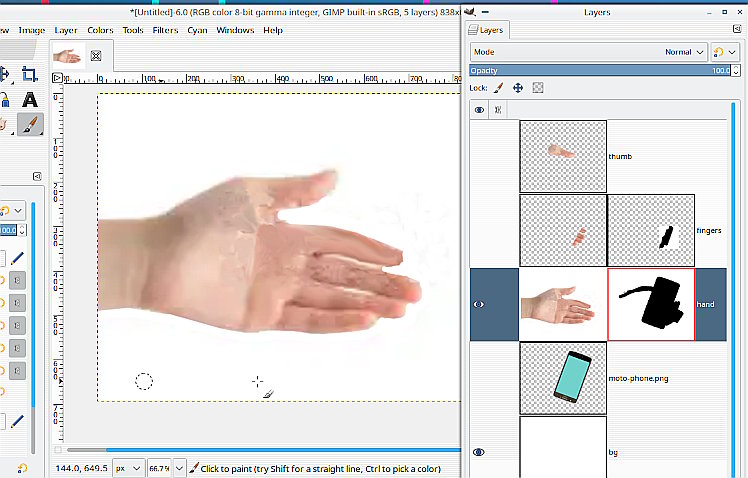The image size is (748, 478).
Task: Click the upper pencil edit icon in tool options
Action: coord(17,259)
